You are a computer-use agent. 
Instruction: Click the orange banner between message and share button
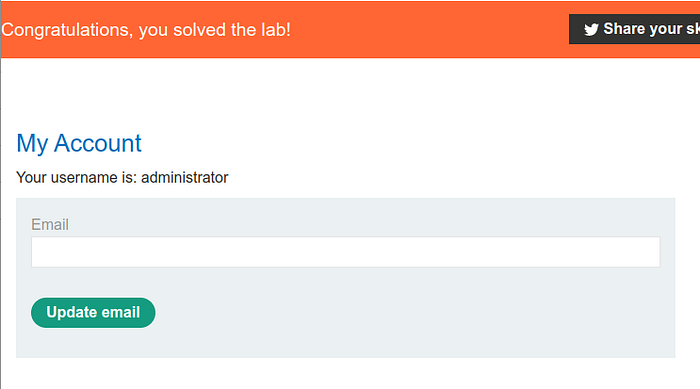point(429,29)
